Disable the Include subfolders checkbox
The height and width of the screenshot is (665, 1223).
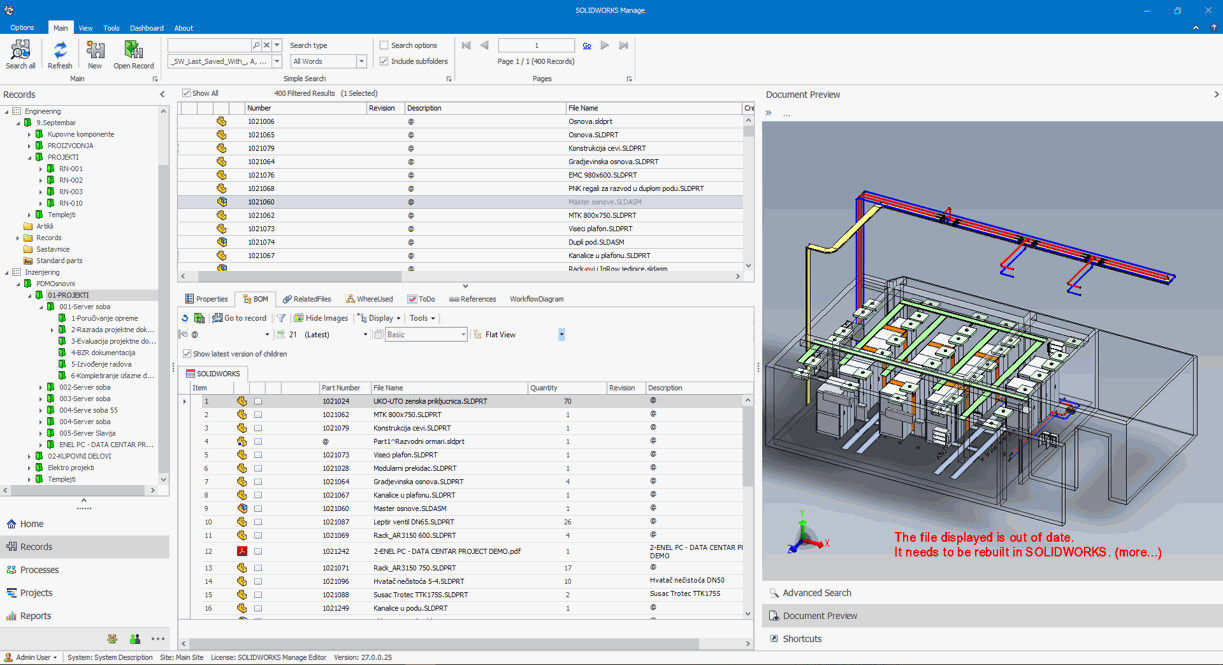click(384, 62)
